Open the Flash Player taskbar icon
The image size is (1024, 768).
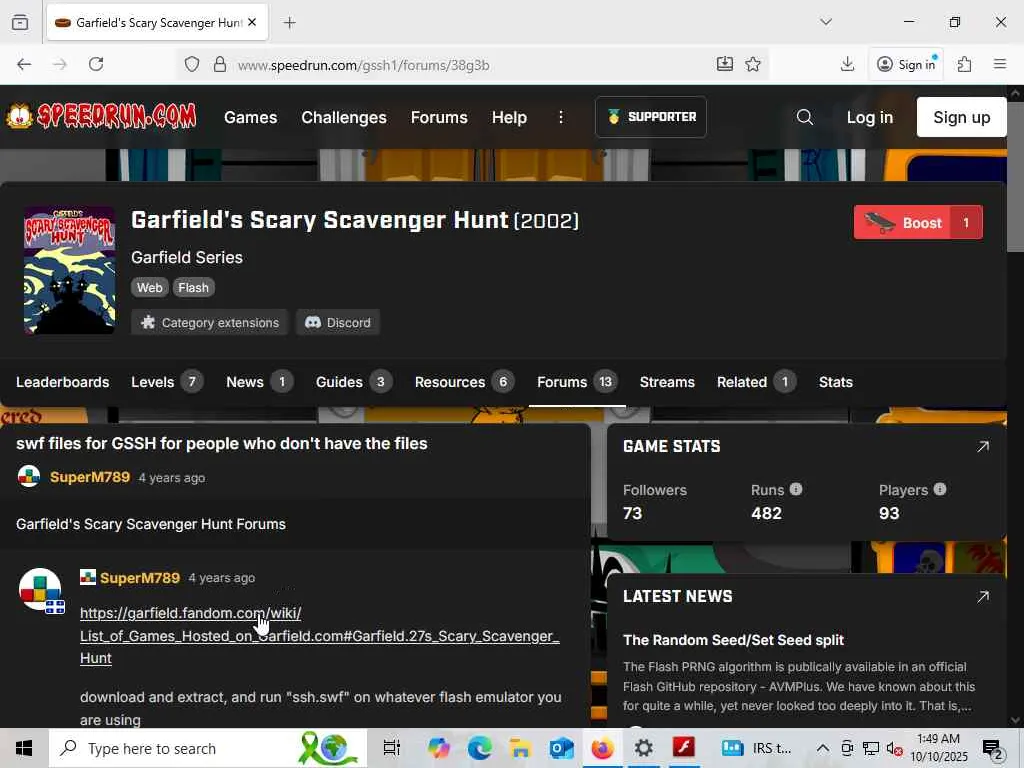[684, 747]
